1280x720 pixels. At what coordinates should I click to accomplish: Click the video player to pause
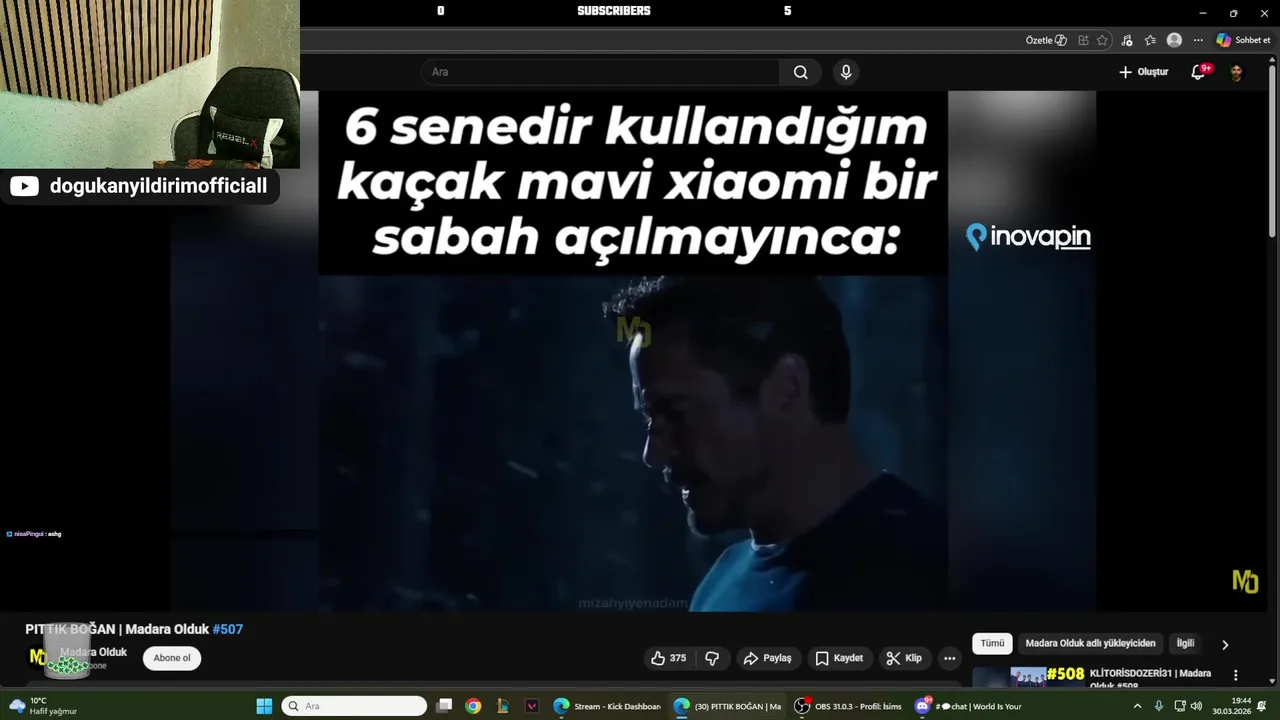tap(633, 350)
